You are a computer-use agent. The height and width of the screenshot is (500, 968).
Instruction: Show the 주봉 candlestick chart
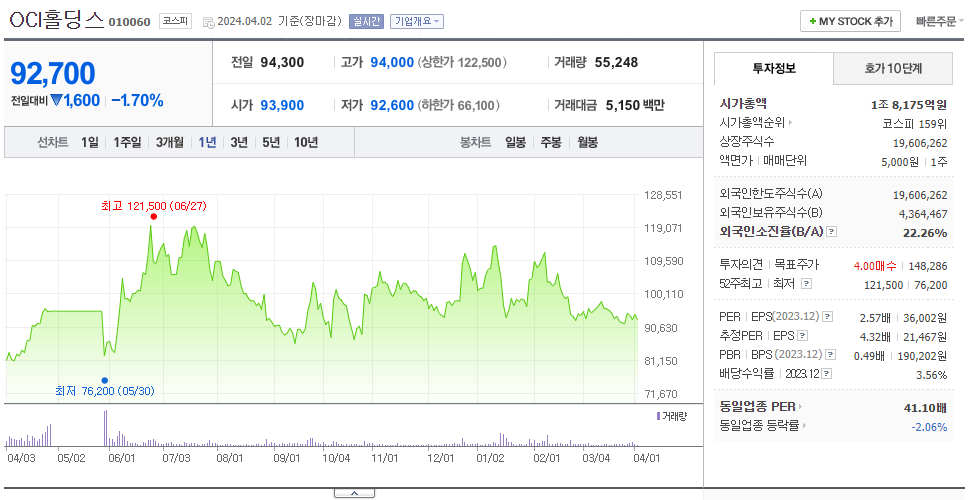[551, 143]
